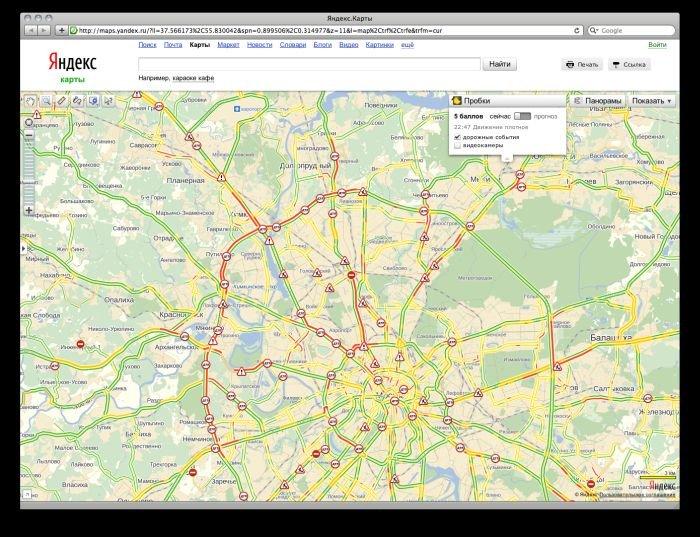
Task: Enable the видеокамеры checkbox
Action: 458,146
